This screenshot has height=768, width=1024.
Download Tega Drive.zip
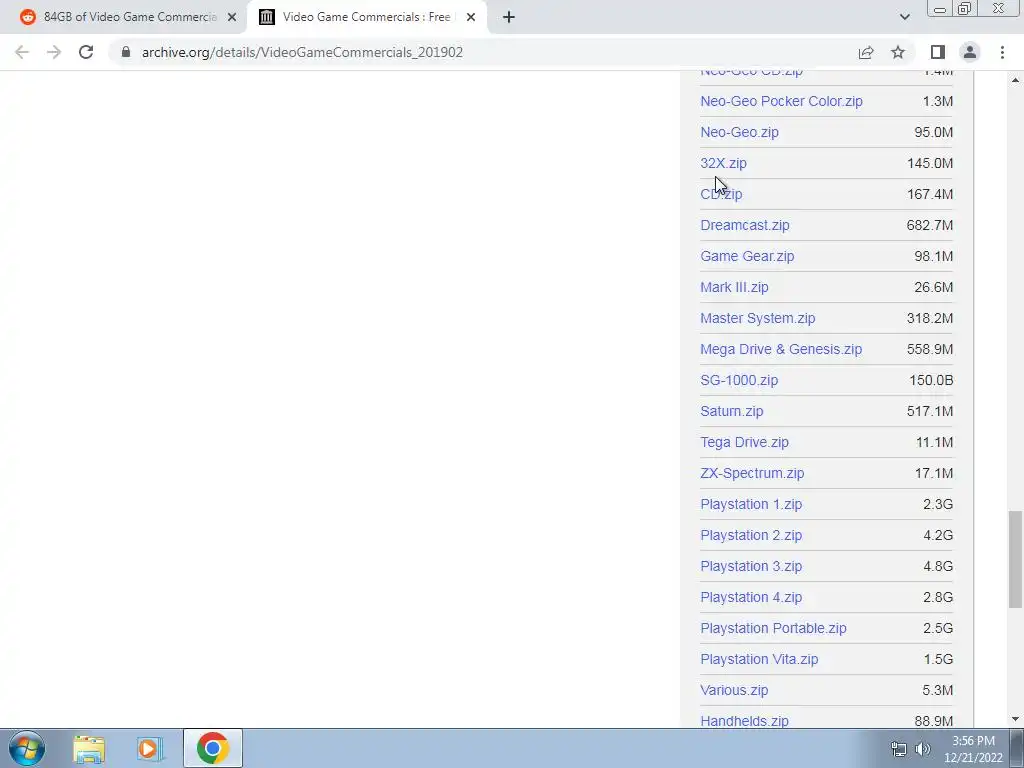(744, 442)
